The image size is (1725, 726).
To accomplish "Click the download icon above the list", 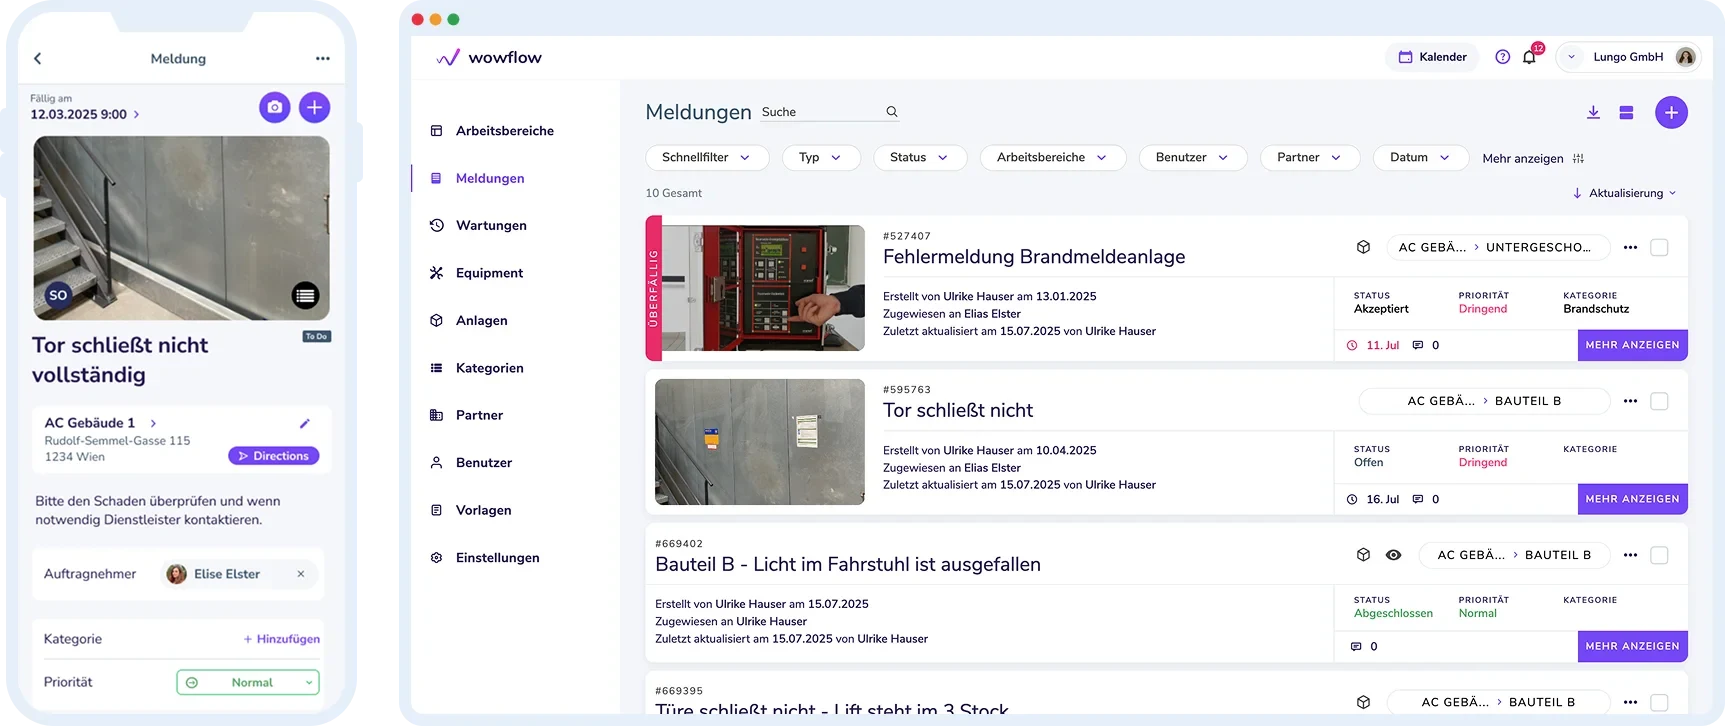I will (1593, 113).
